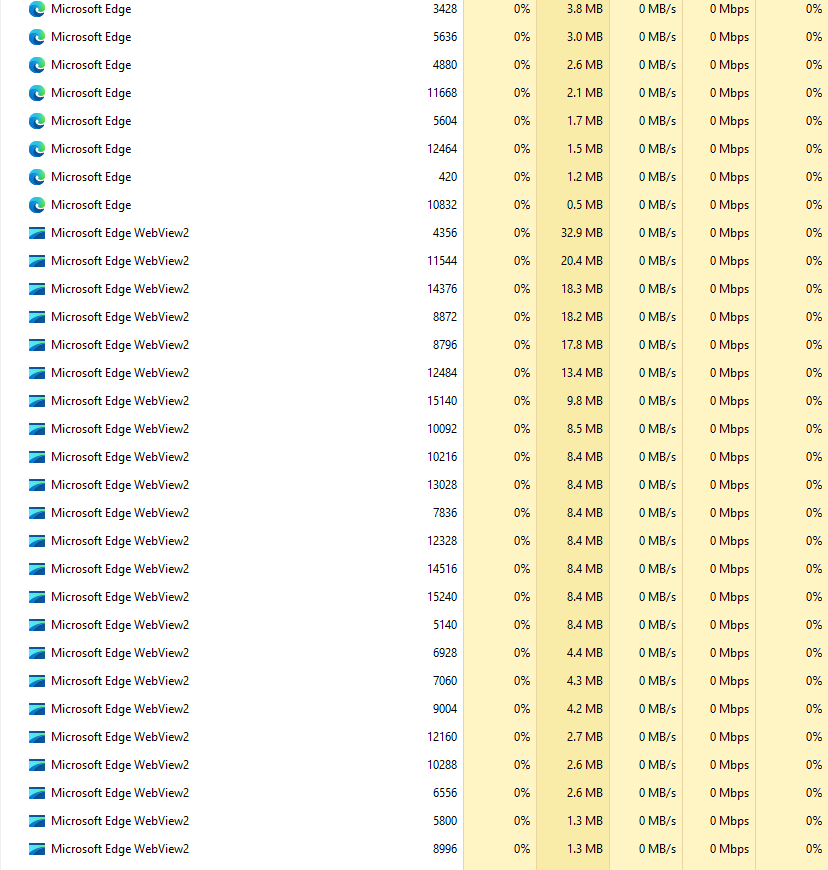This screenshot has height=870, width=828.
Task: Click the WebView2 icon for PID 13028
Action: (37, 485)
